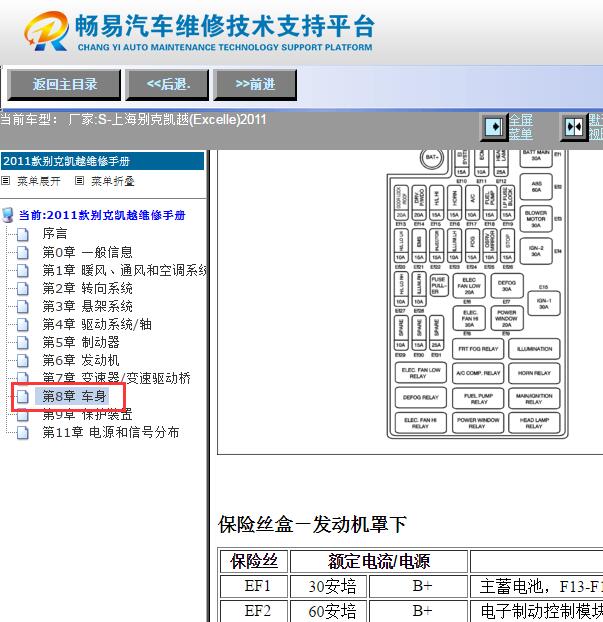Click the full-screen menu icon

(x=494, y=127)
